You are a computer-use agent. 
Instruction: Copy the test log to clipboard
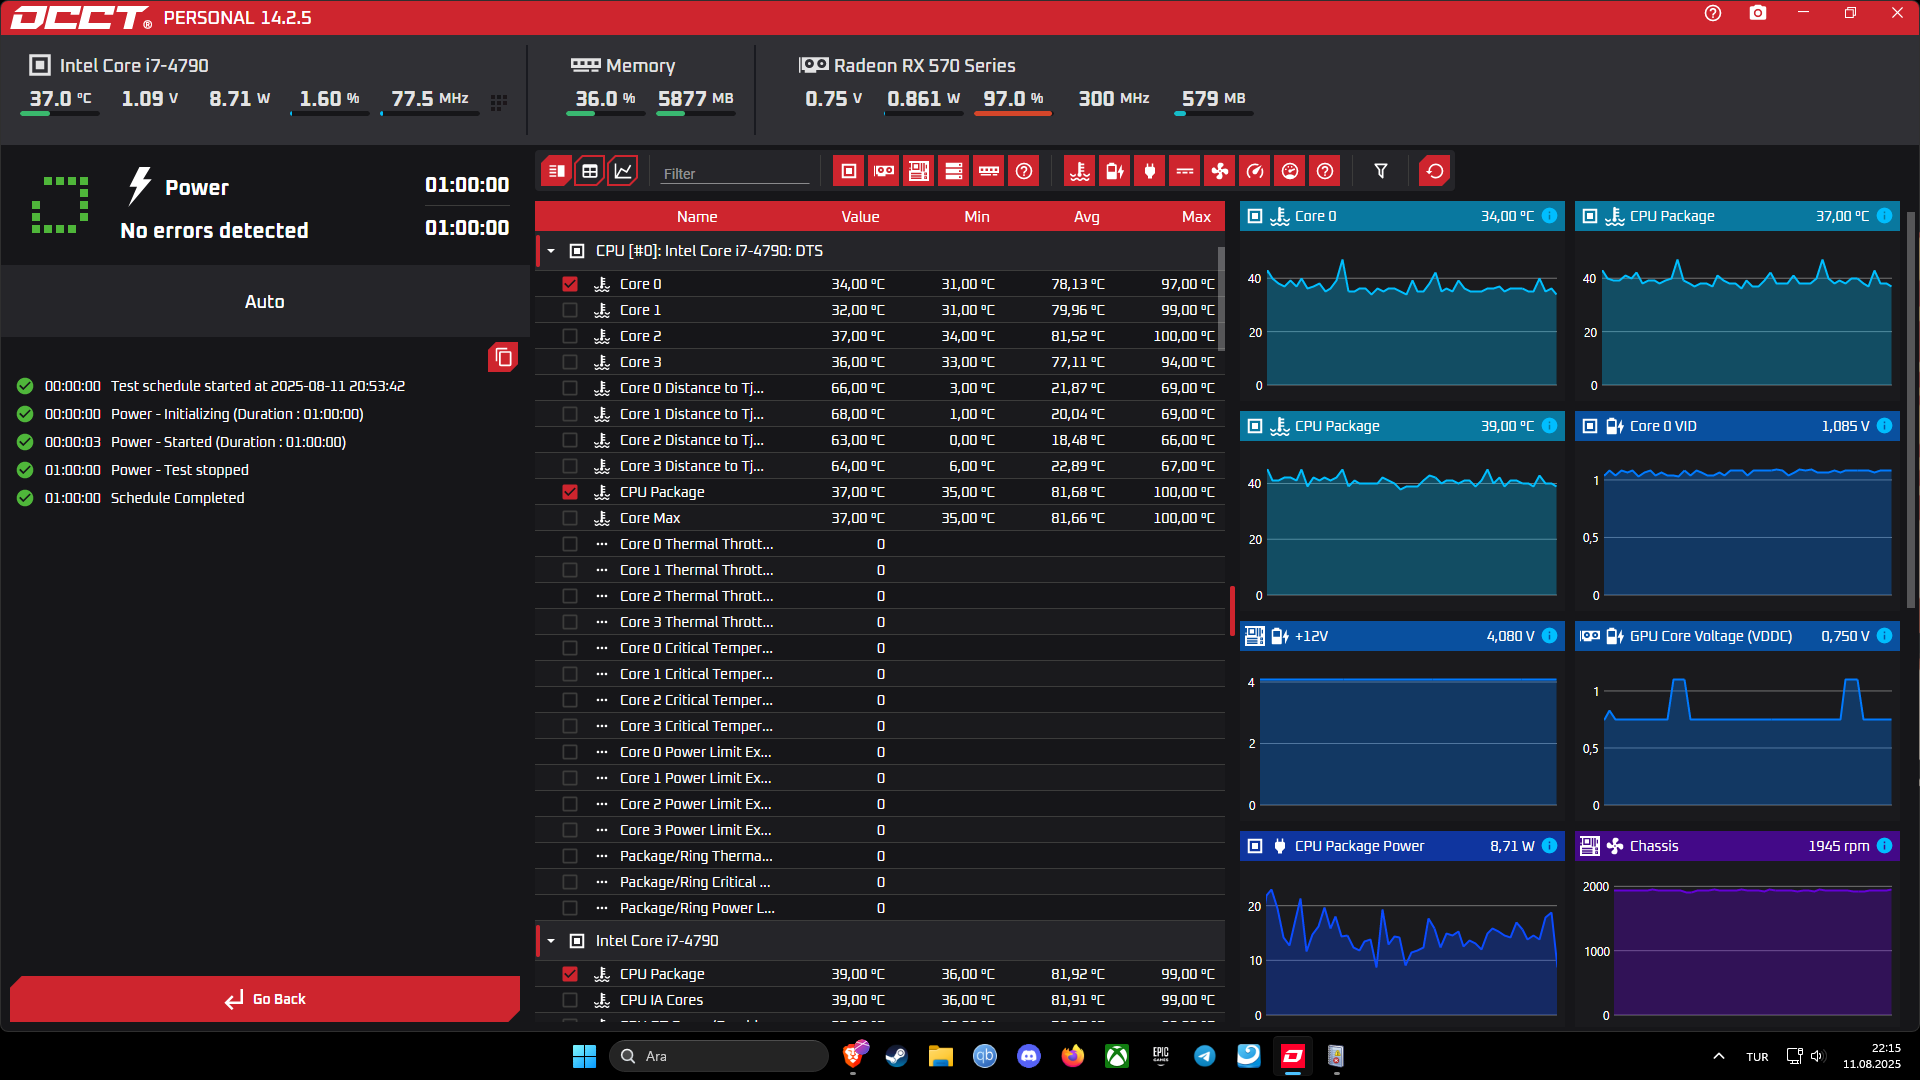coord(503,357)
